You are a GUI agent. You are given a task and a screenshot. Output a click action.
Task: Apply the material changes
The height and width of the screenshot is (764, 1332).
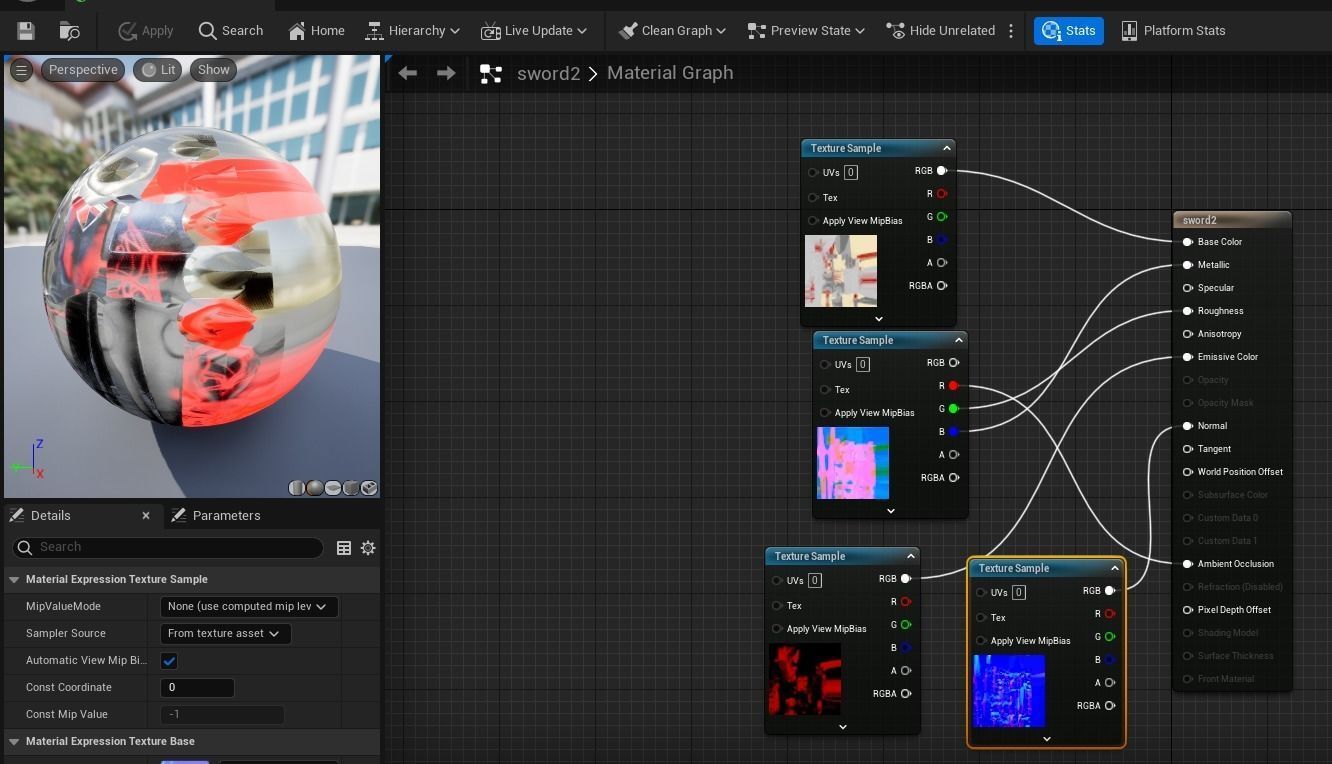coord(145,31)
